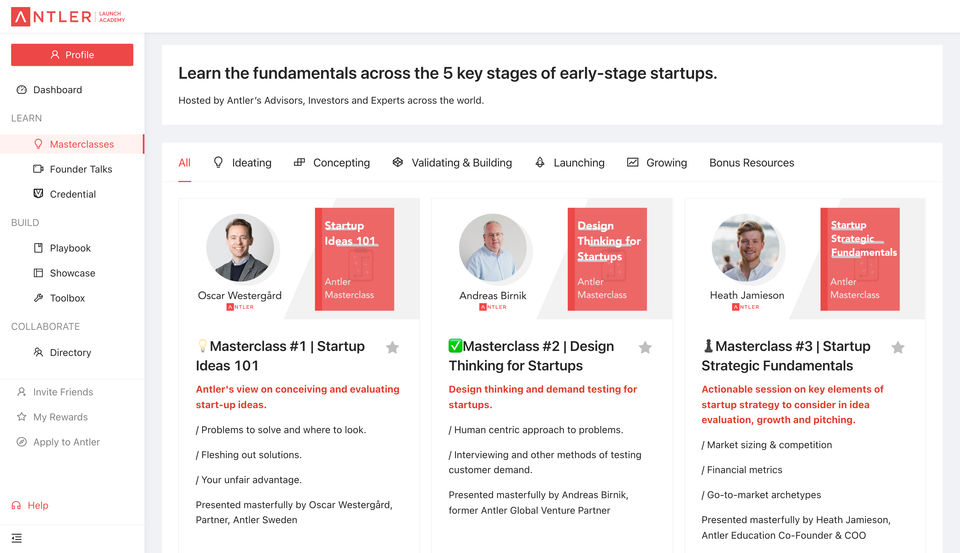Click the Launching rocket icon

click(x=539, y=162)
